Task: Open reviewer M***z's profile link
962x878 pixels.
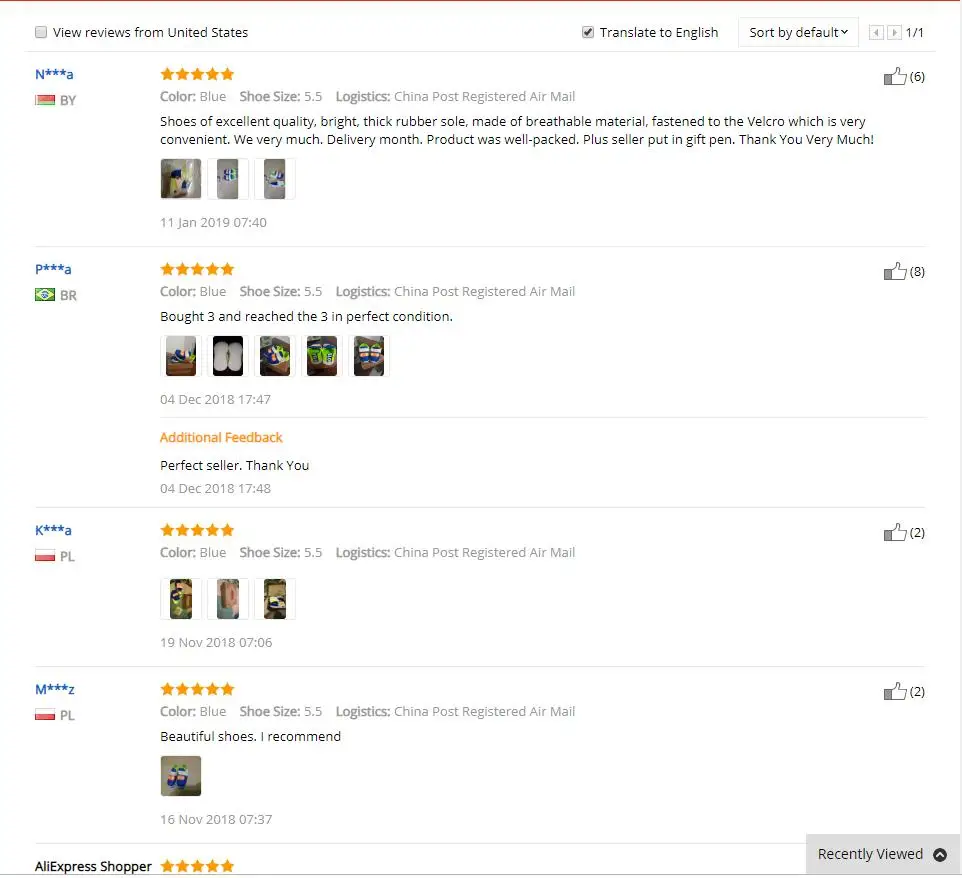Action: point(55,689)
